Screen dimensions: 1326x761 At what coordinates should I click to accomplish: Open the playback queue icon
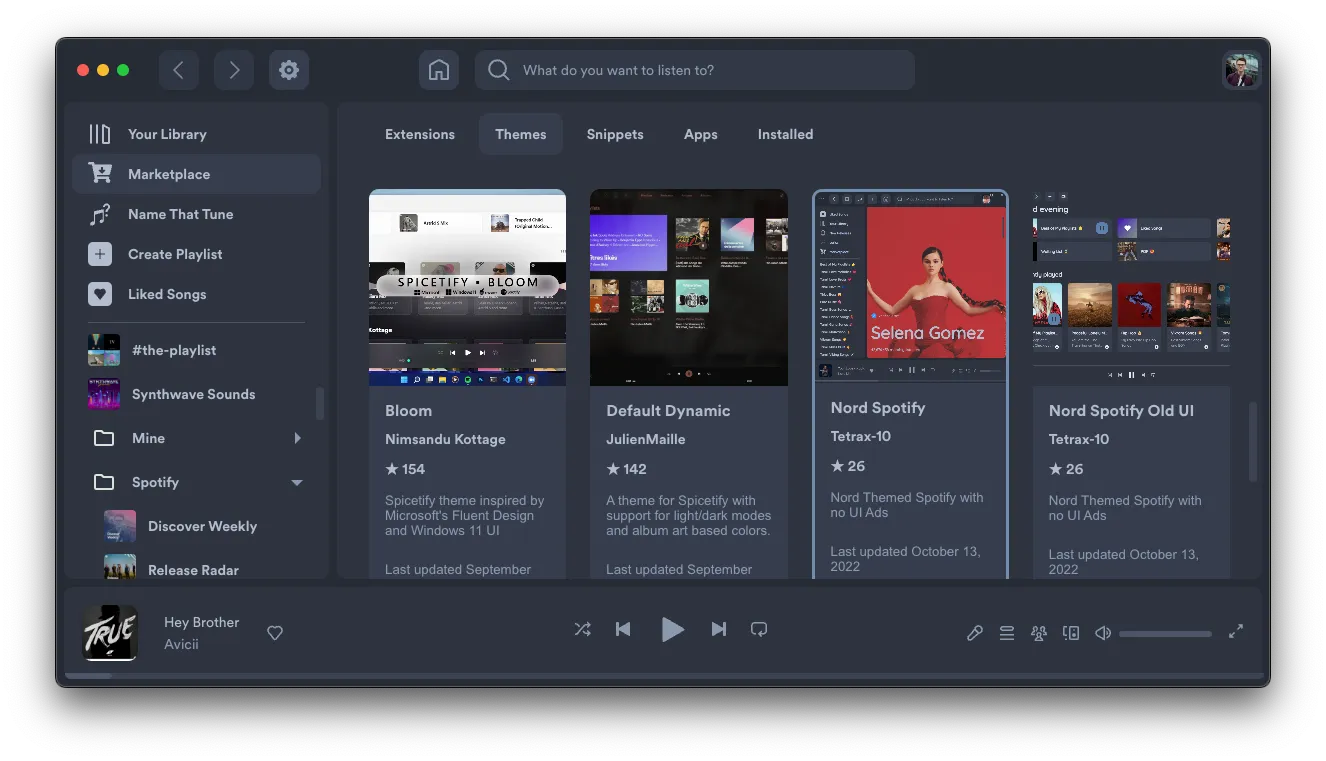point(1007,632)
